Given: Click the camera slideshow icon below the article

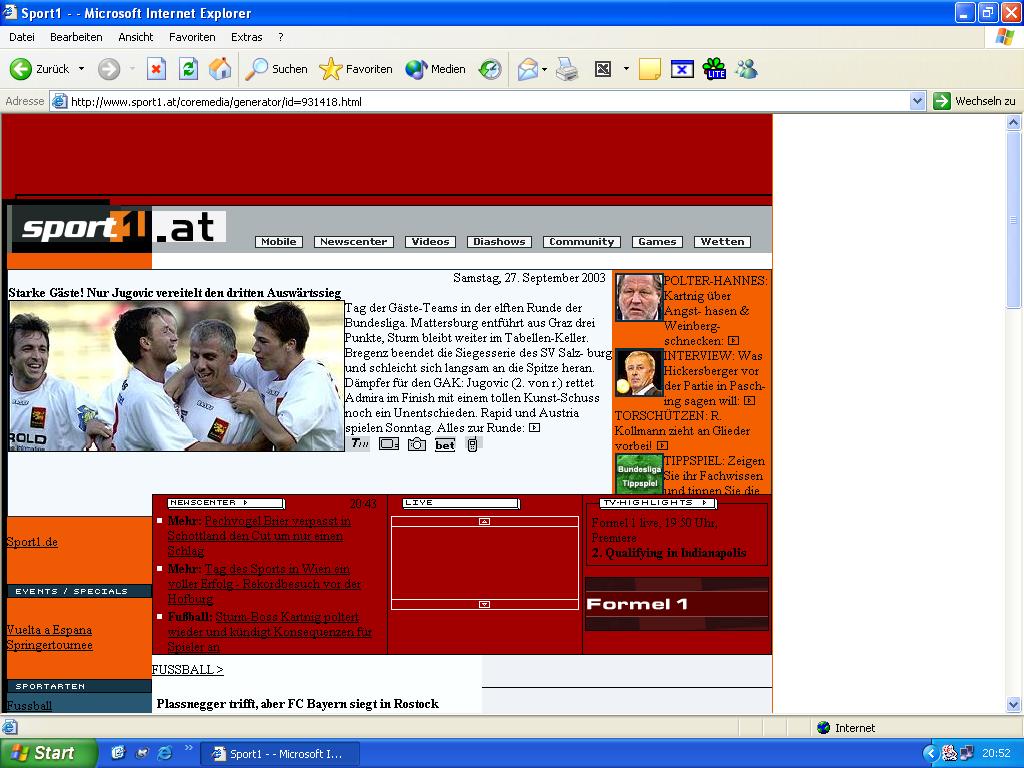Looking at the screenshot, I should point(417,444).
